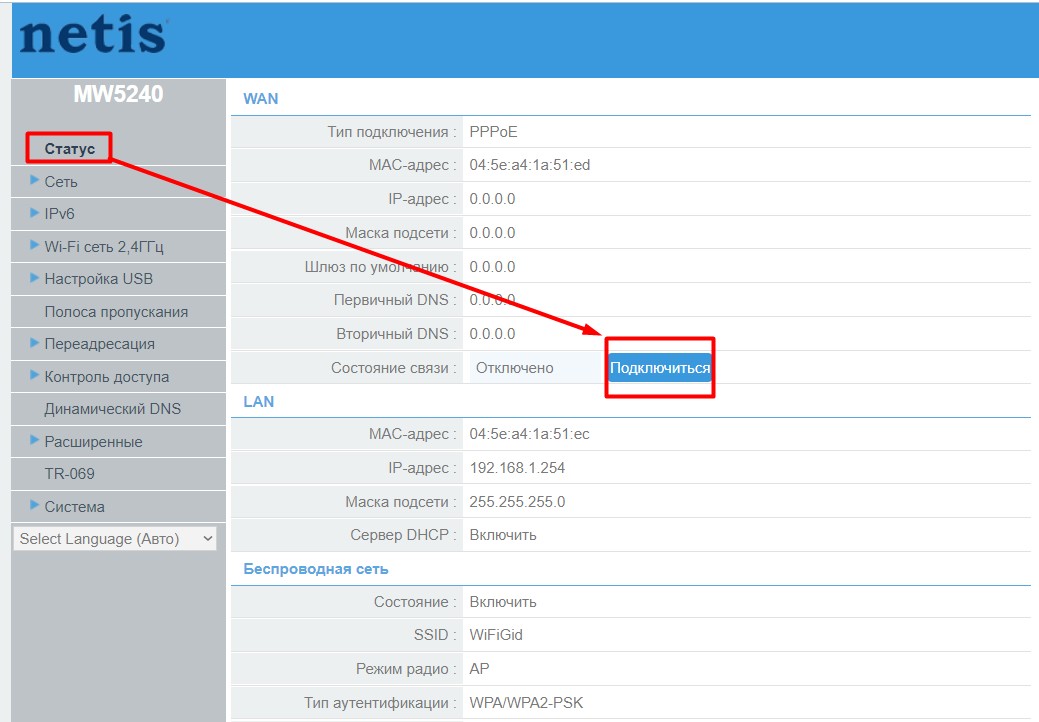Open Настройка USB menu item
This screenshot has height=722, width=1039.
99,279
